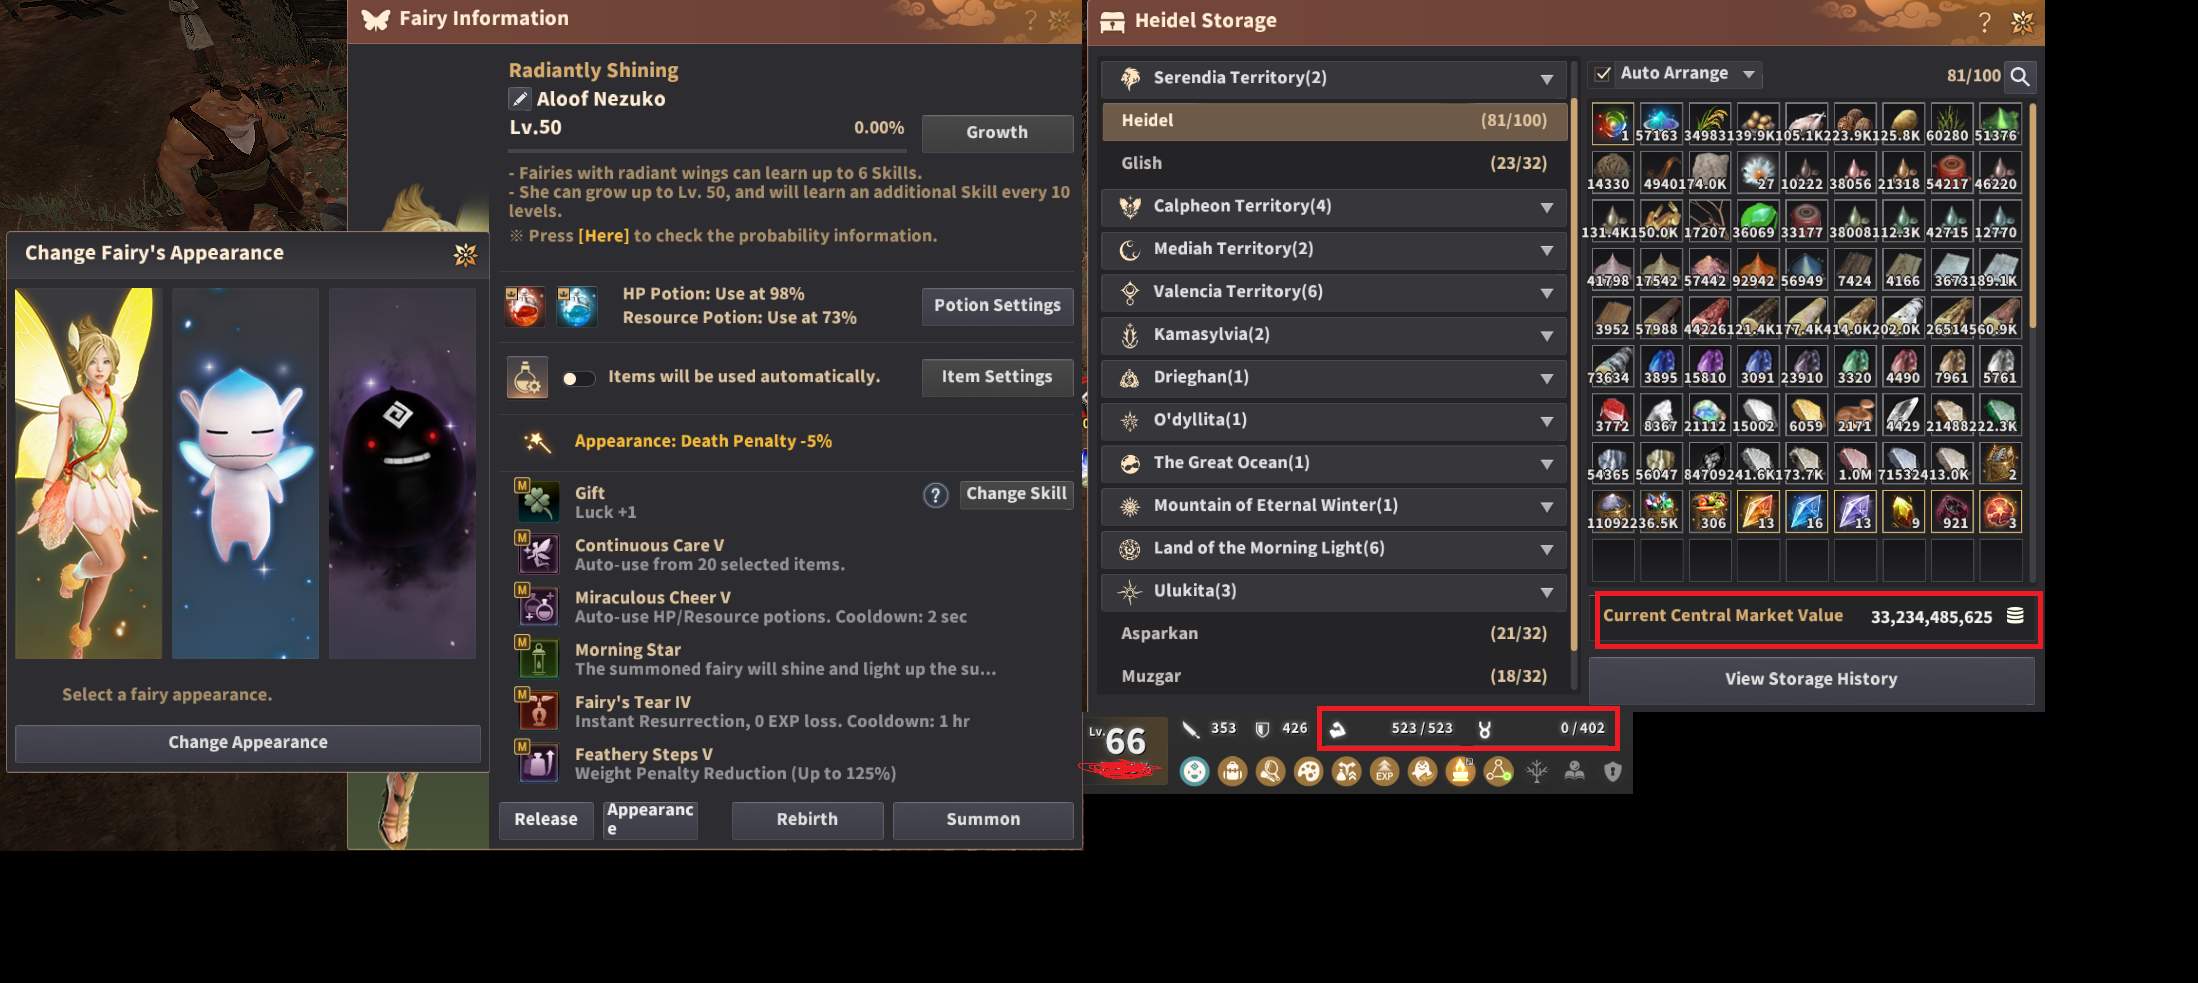Open help icon in Heidel Storage header
Screen dimensions: 2198x983
(1984, 22)
